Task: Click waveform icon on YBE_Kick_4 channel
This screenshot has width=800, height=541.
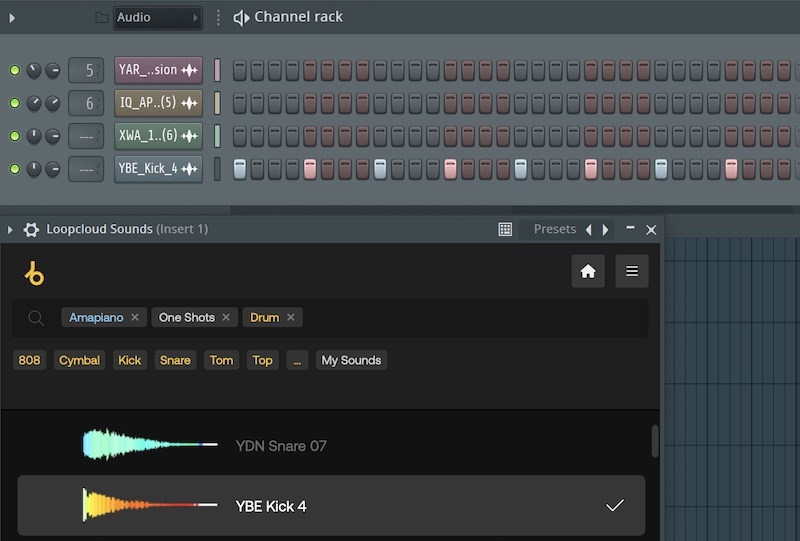Action: (x=189, y=169)
